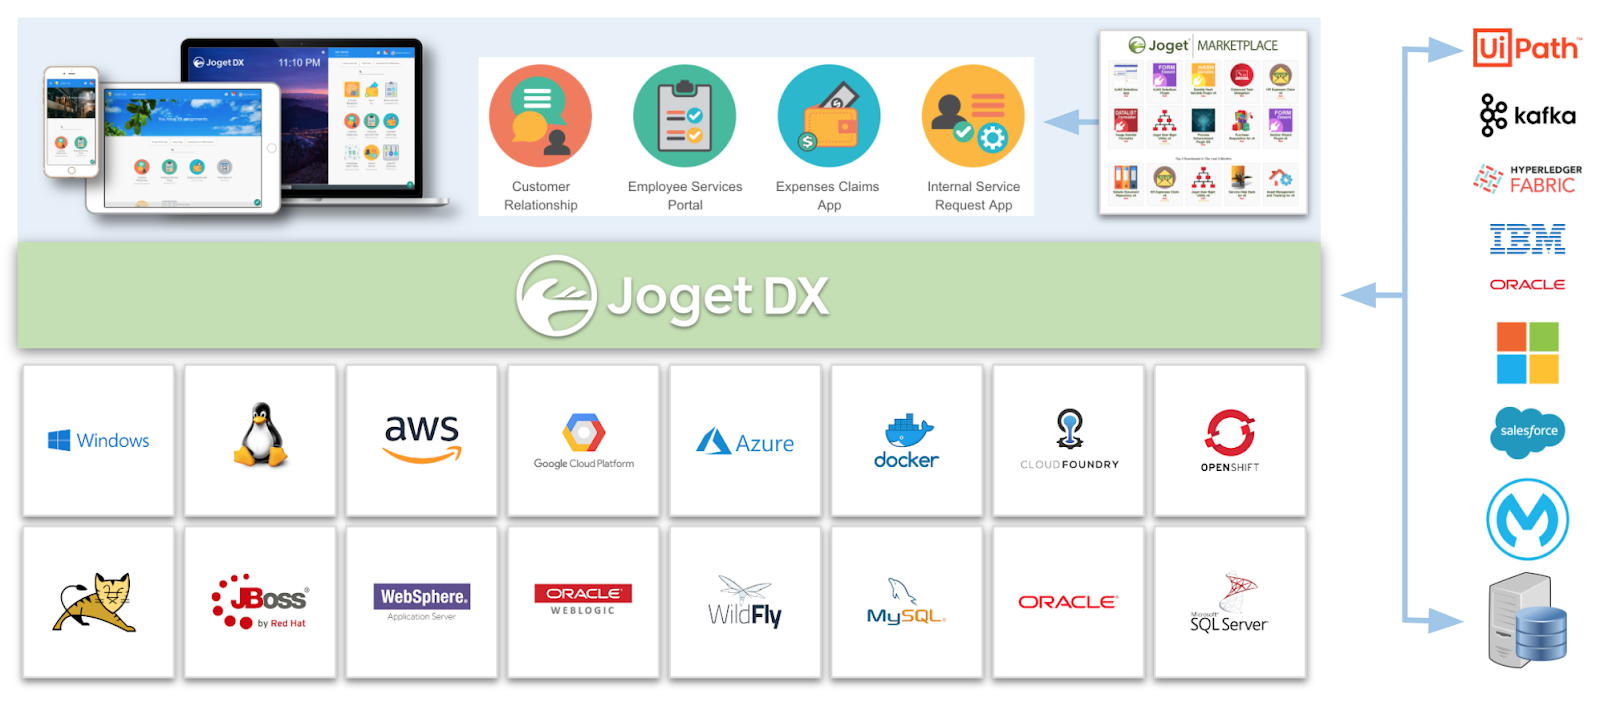Open the Docker whale tile
This screenshot has width=1600, height=703.
click(x=907, y=440)
